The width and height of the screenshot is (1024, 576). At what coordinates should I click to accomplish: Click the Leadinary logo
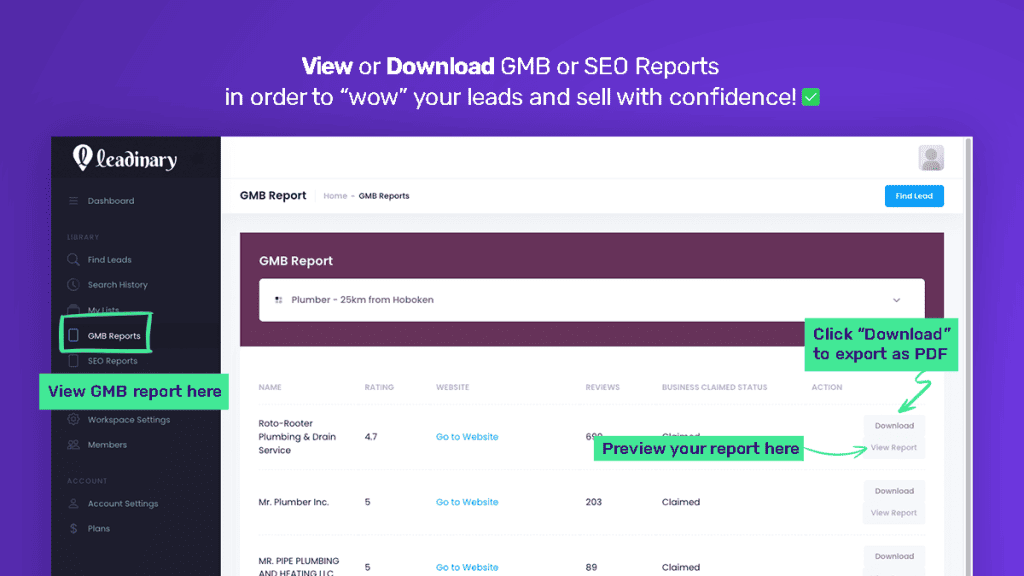(x=125, y=158)
